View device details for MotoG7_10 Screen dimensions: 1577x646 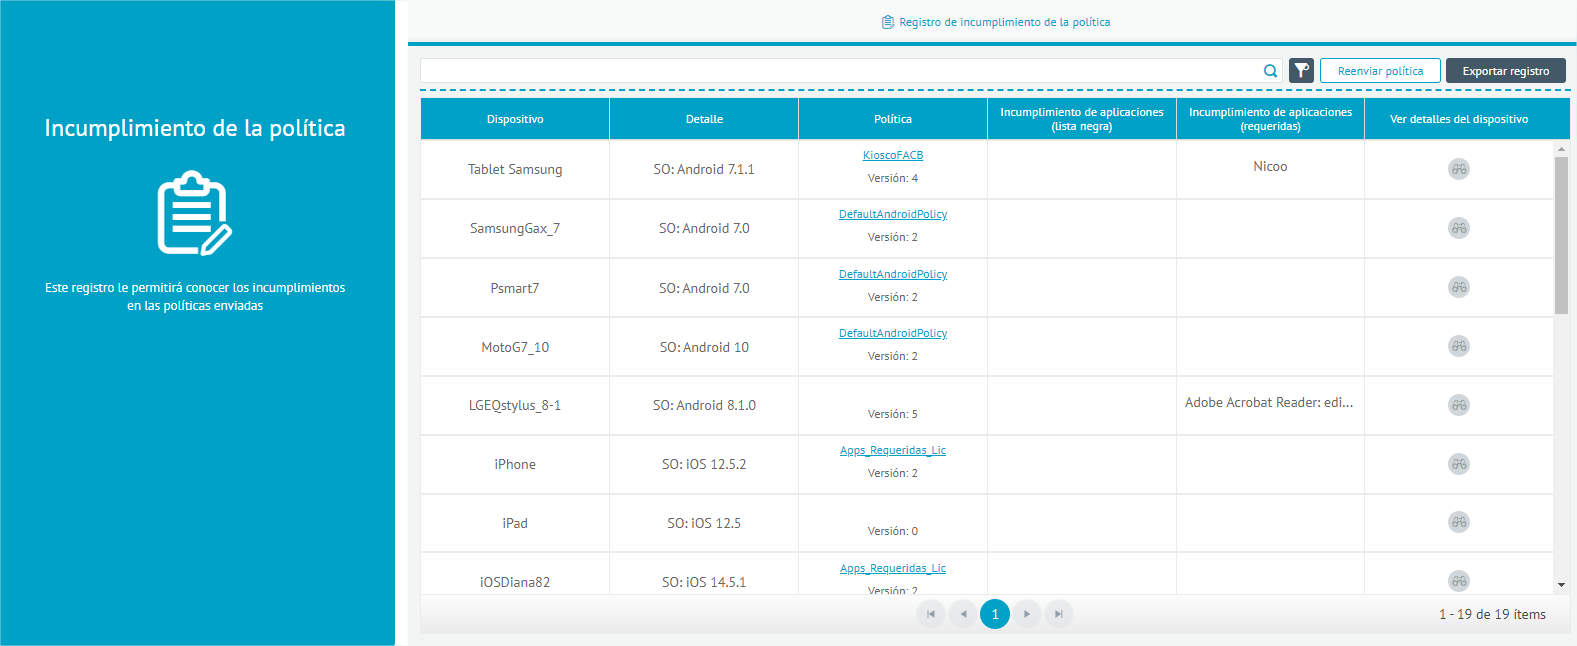(1459, 346)
